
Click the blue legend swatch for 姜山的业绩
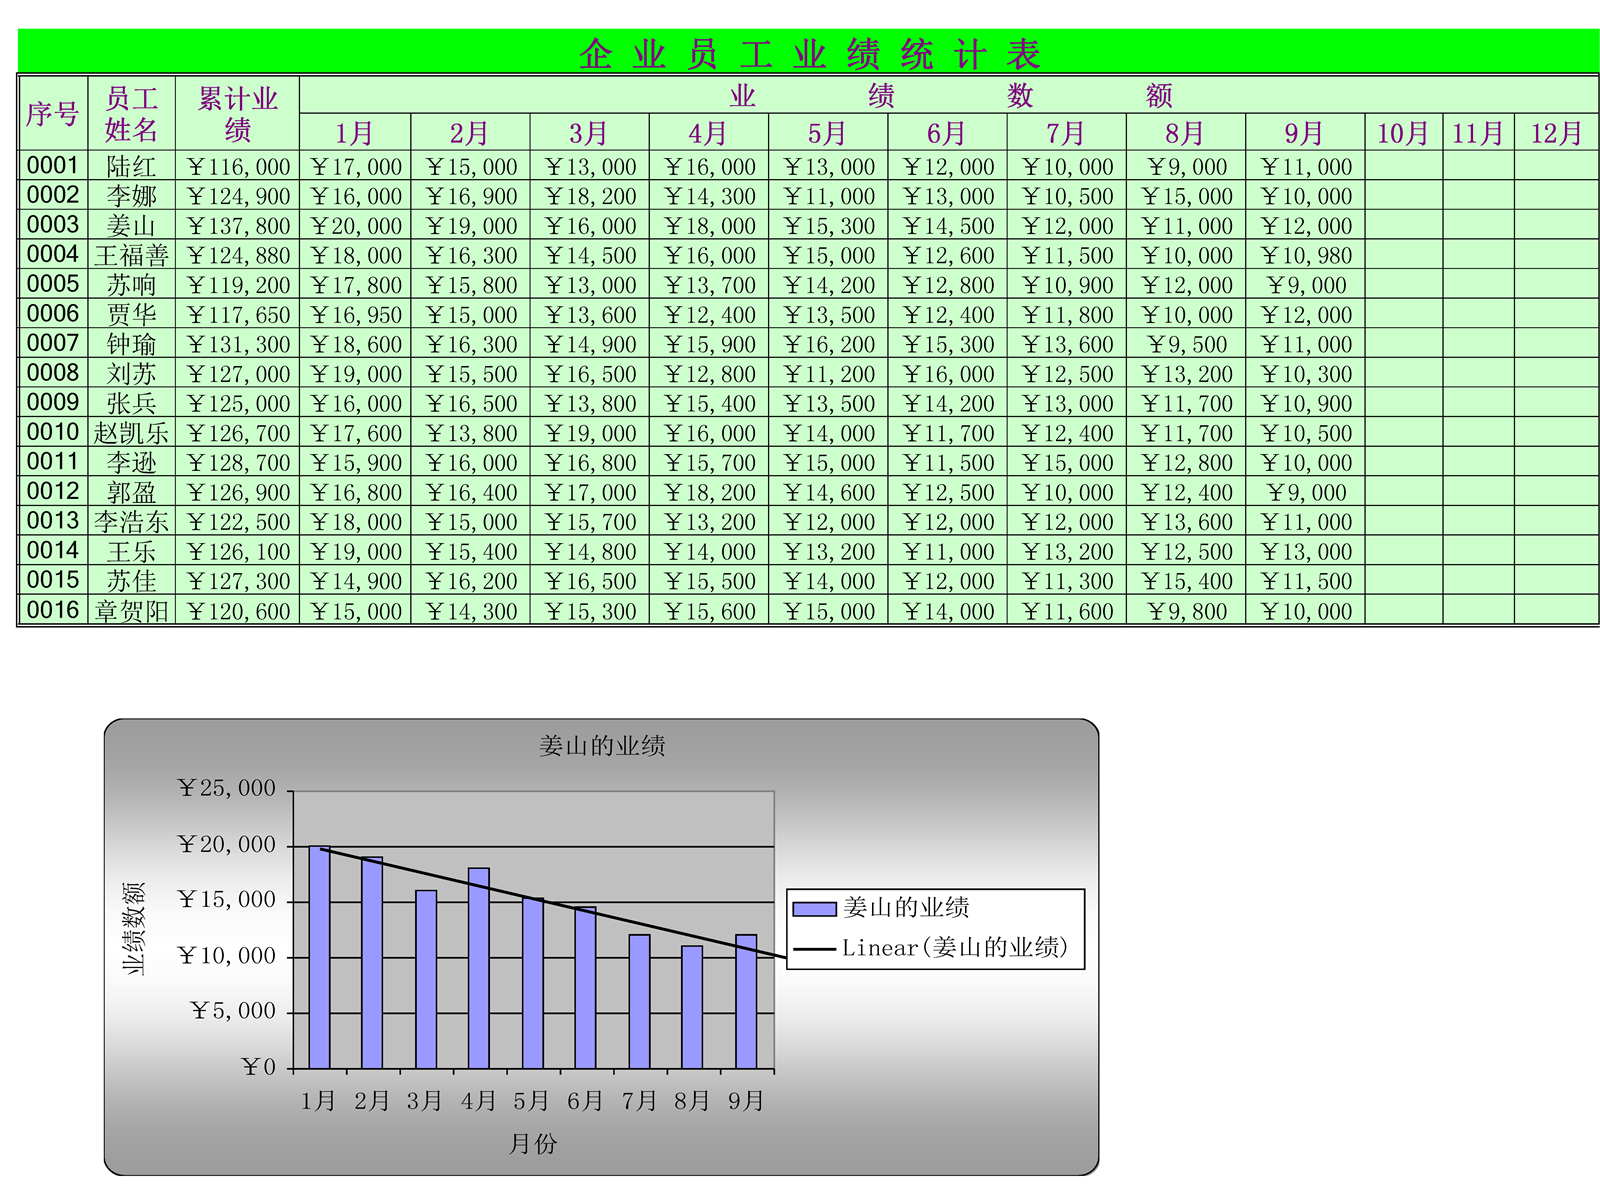(814, 909)
